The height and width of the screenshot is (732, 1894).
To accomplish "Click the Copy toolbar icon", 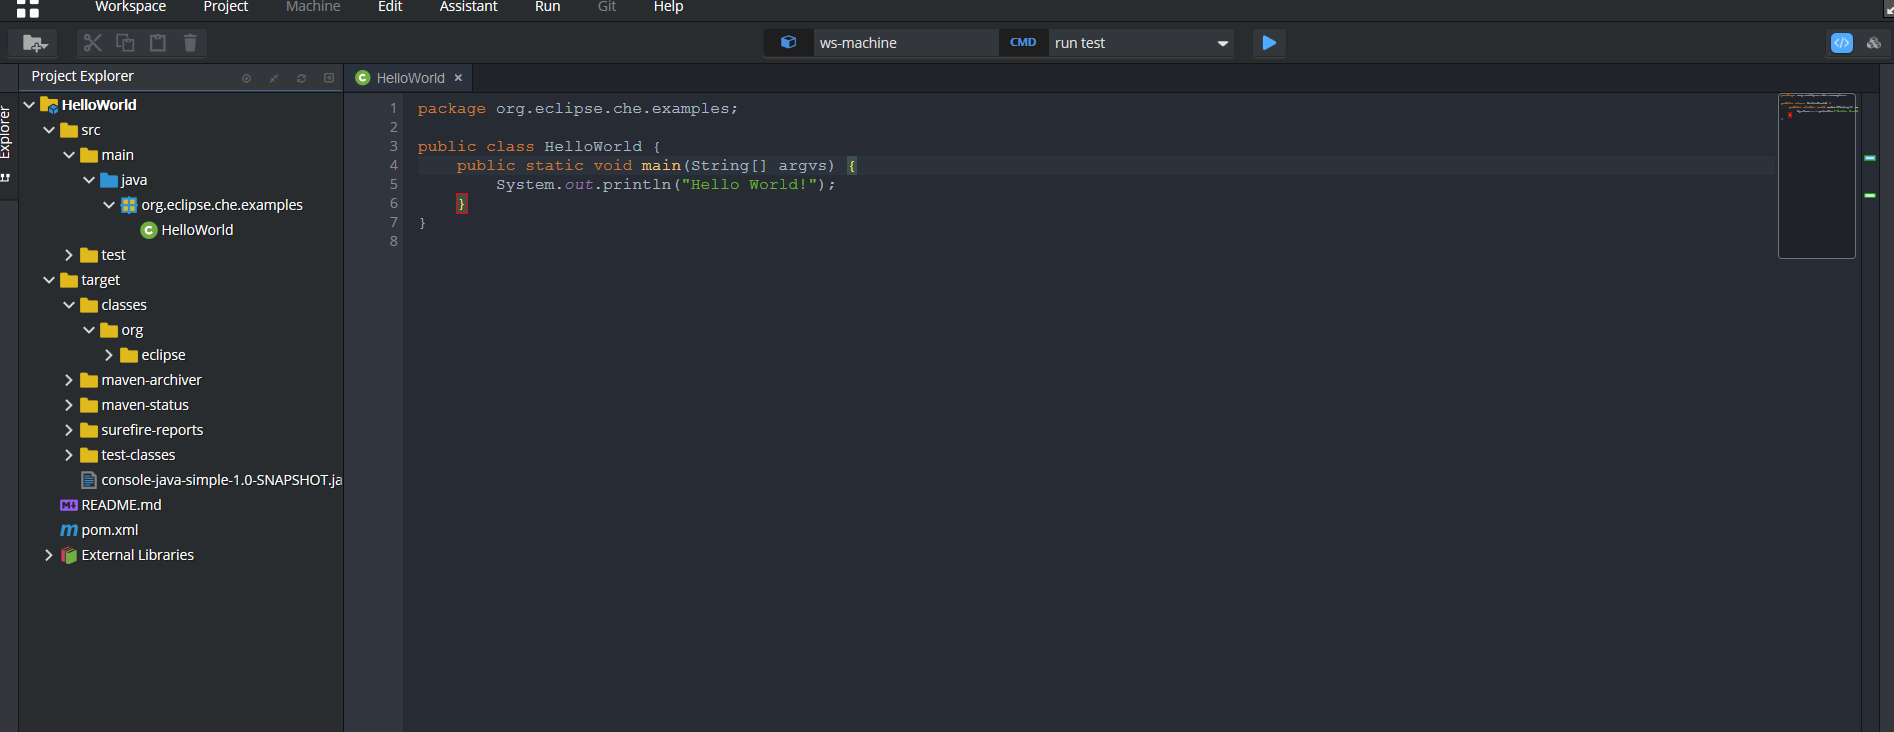I will click(125, 43).
